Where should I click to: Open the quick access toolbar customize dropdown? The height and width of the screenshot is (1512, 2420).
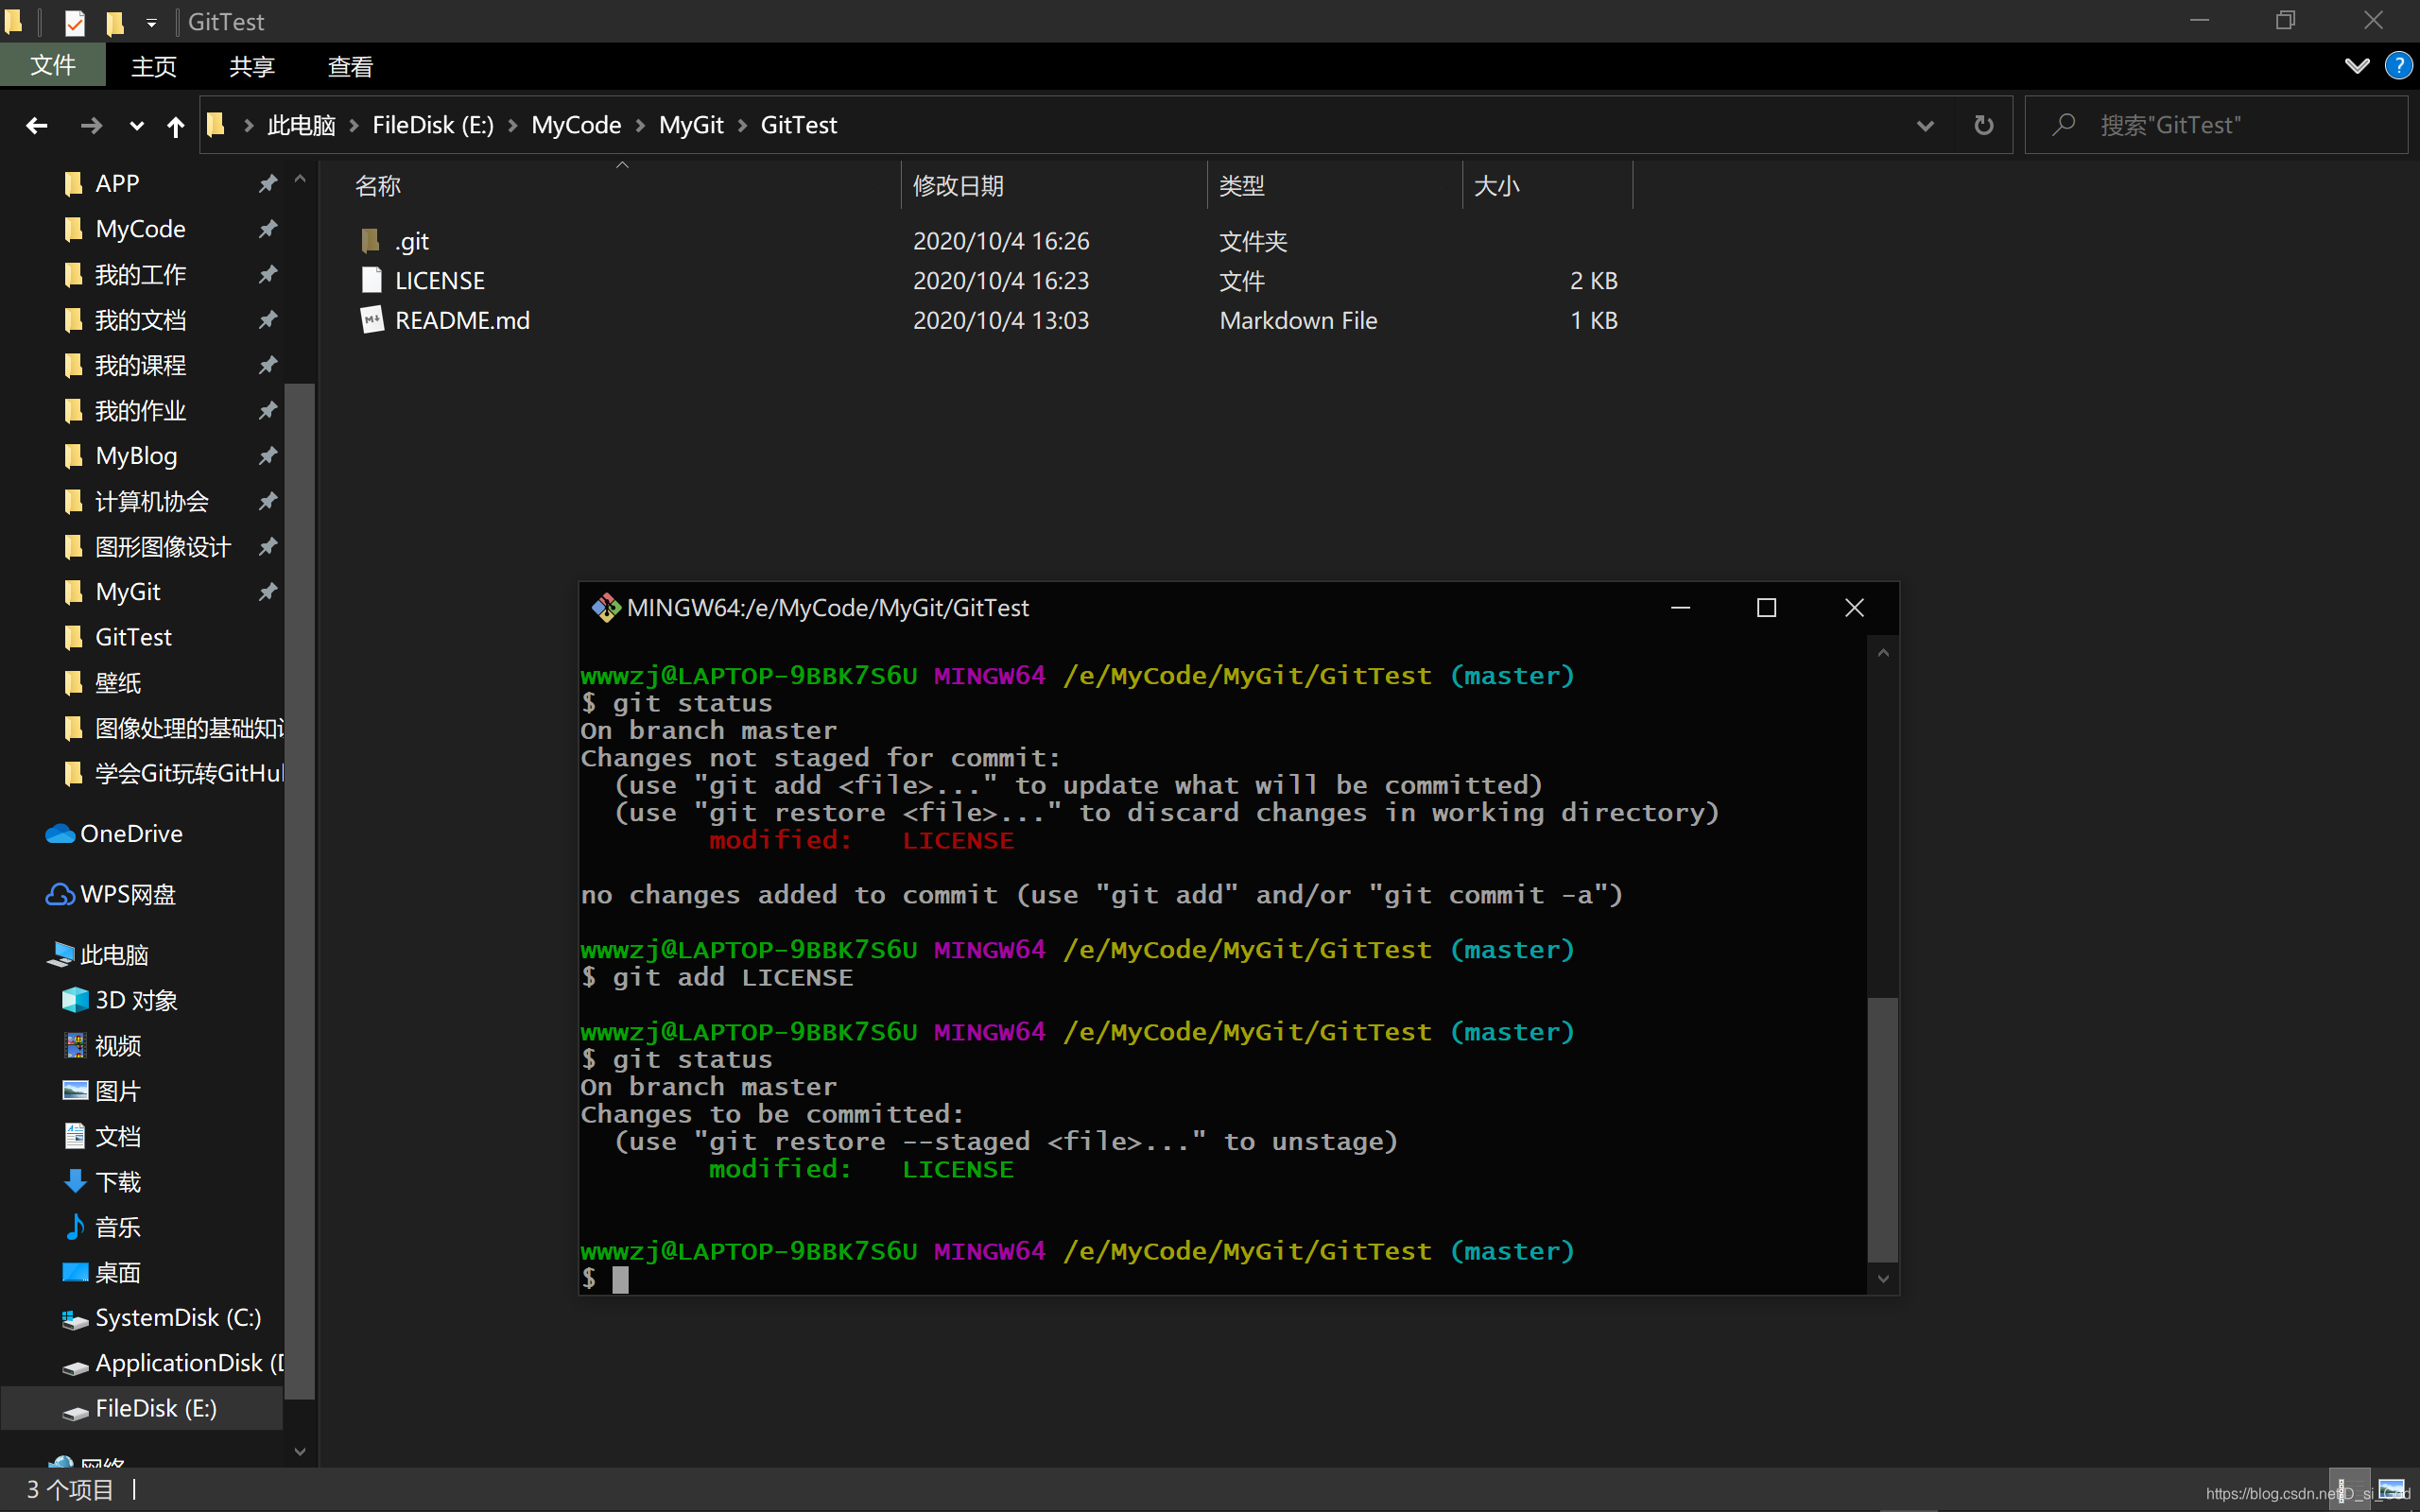(x=151, y=22)
